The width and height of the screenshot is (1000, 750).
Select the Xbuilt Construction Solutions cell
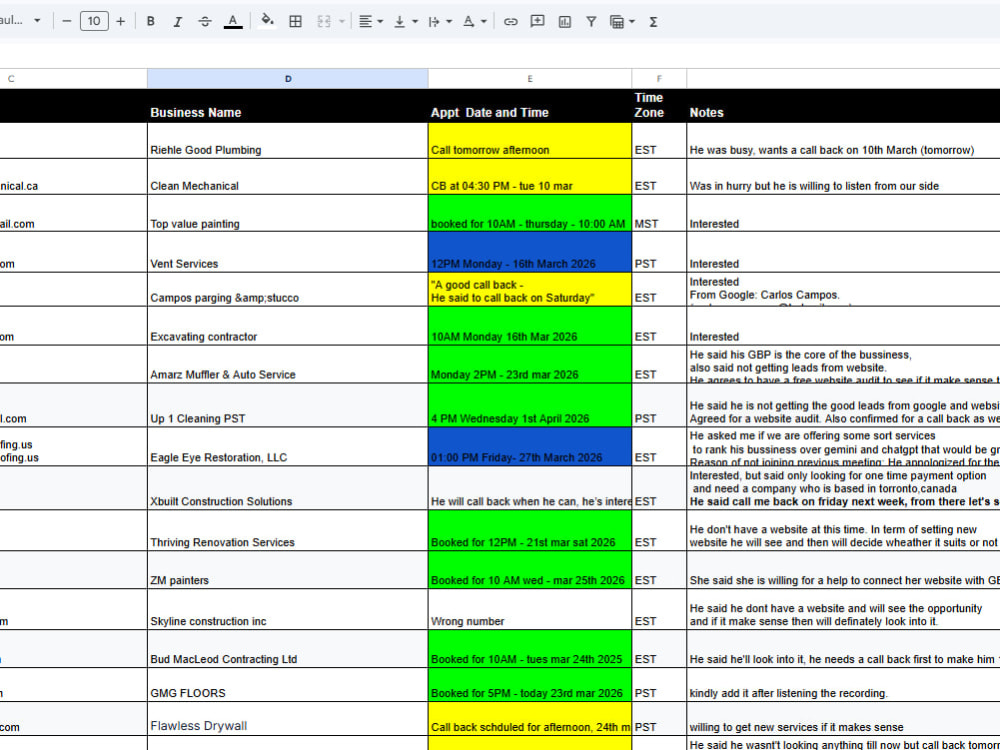click(288, 488)
